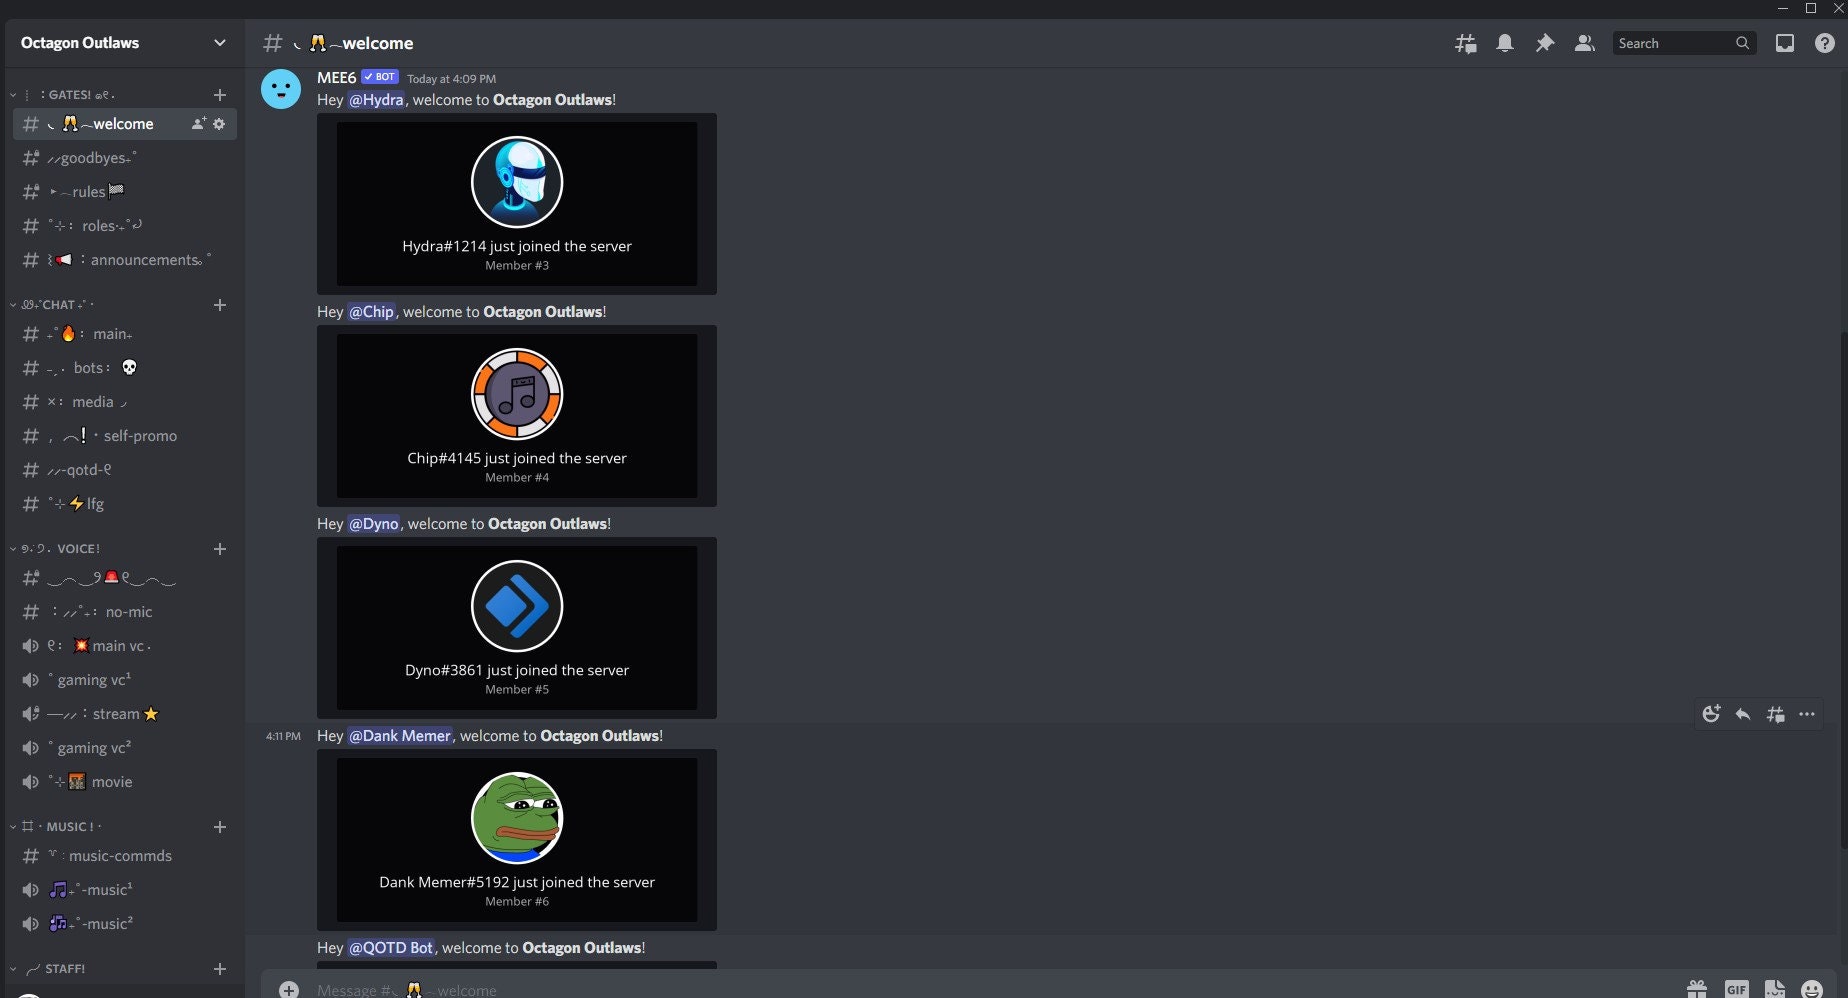This screenshot has width=1848, height=998.
Task: Open pinned messages for welcome channel
Action: [1544, 43]
